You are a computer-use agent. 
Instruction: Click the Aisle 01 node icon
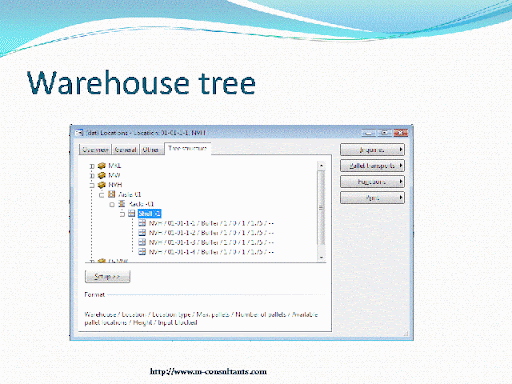point(112,194)
